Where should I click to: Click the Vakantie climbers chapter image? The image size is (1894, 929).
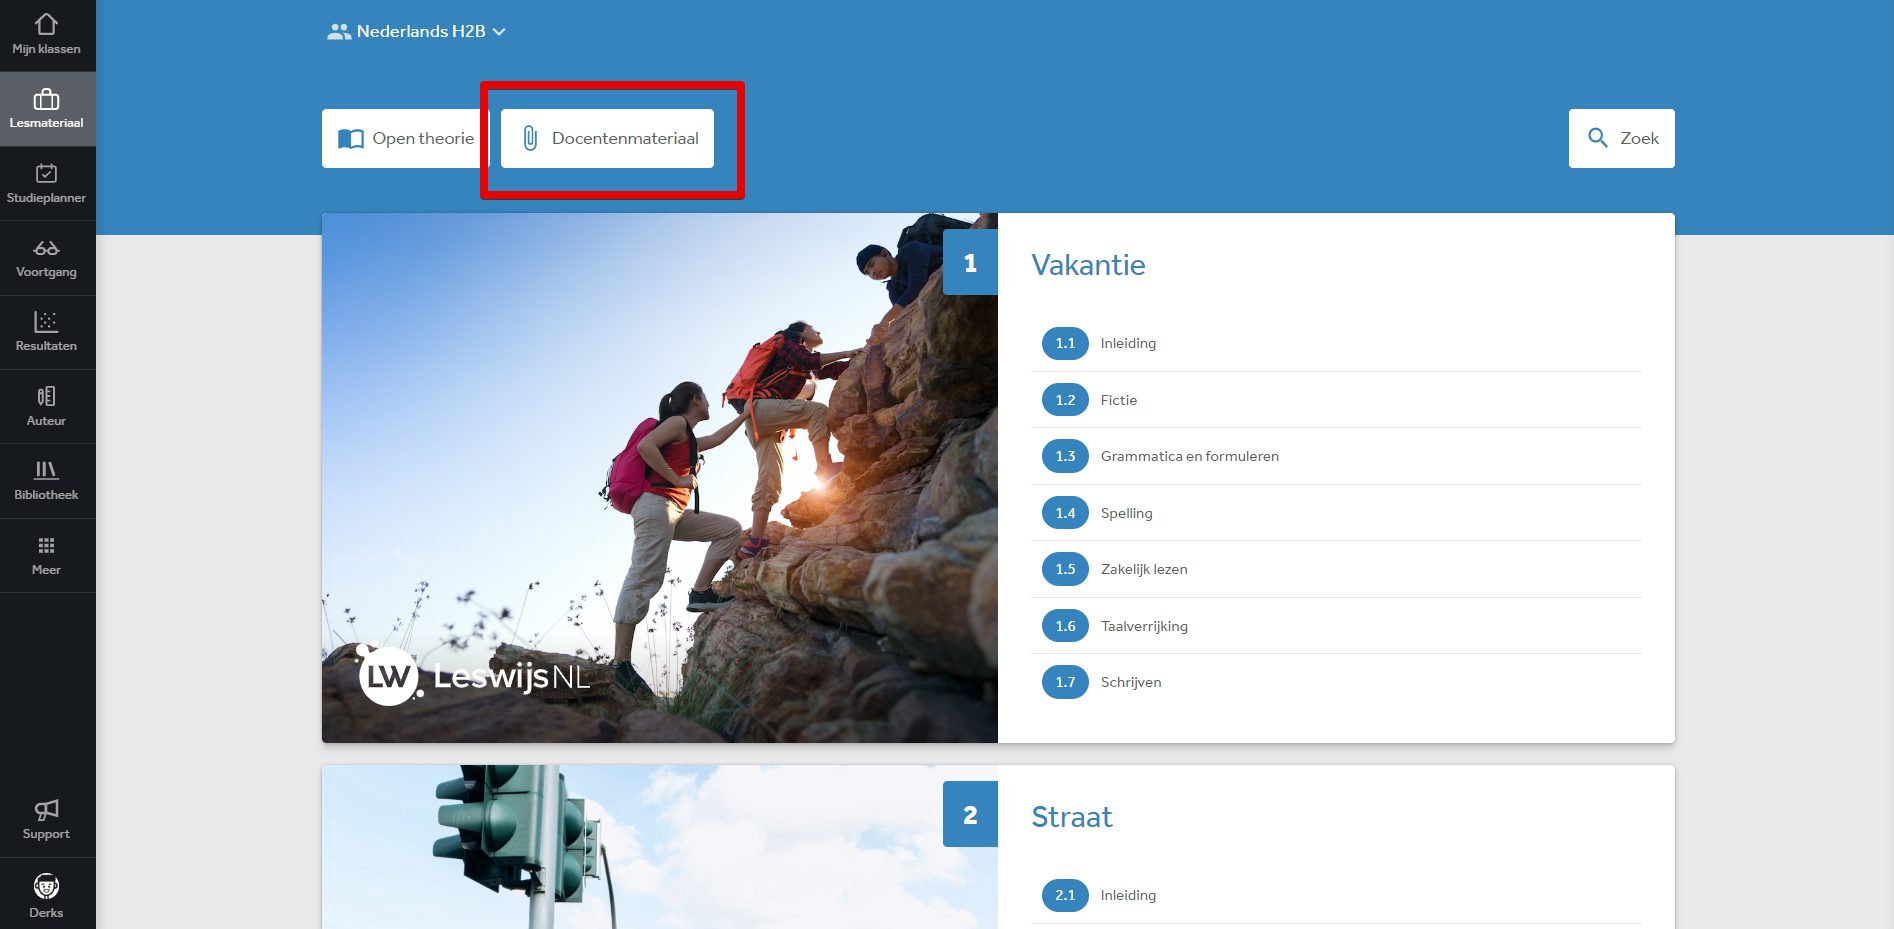pyautogui.click(x=660, y=478)
